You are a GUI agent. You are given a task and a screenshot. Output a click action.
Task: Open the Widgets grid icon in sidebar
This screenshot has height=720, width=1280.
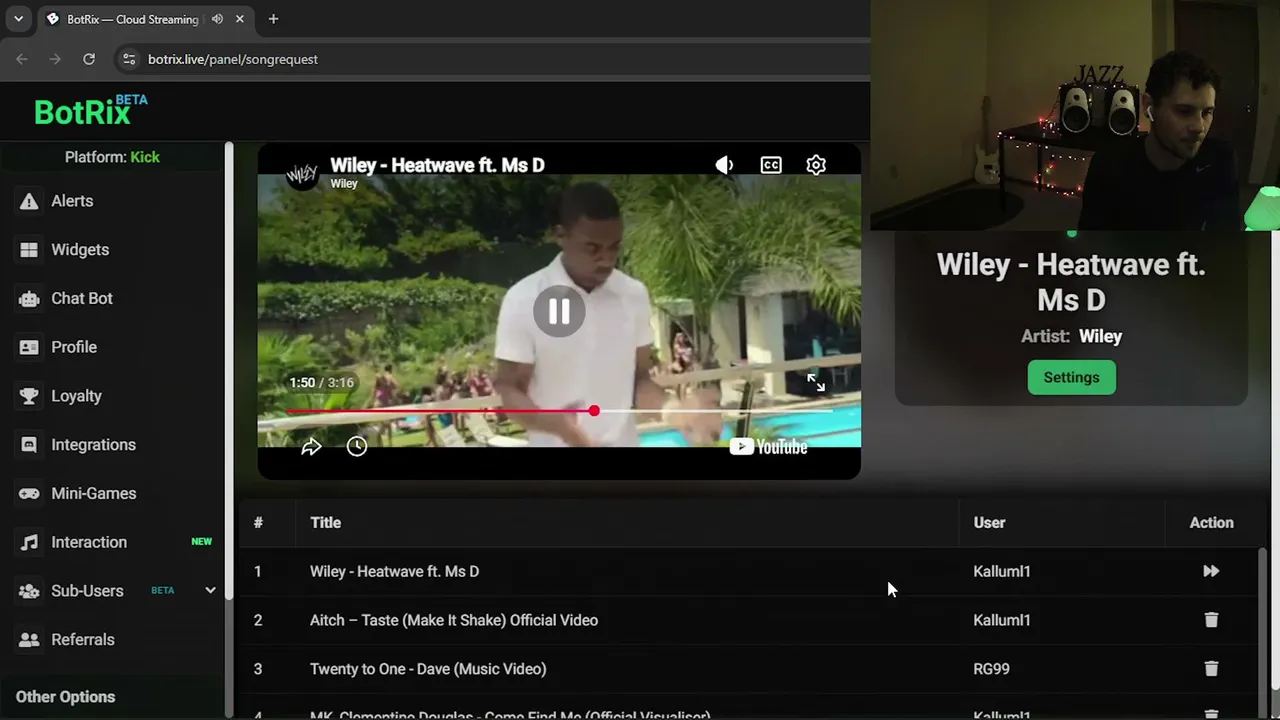[29, 250]
